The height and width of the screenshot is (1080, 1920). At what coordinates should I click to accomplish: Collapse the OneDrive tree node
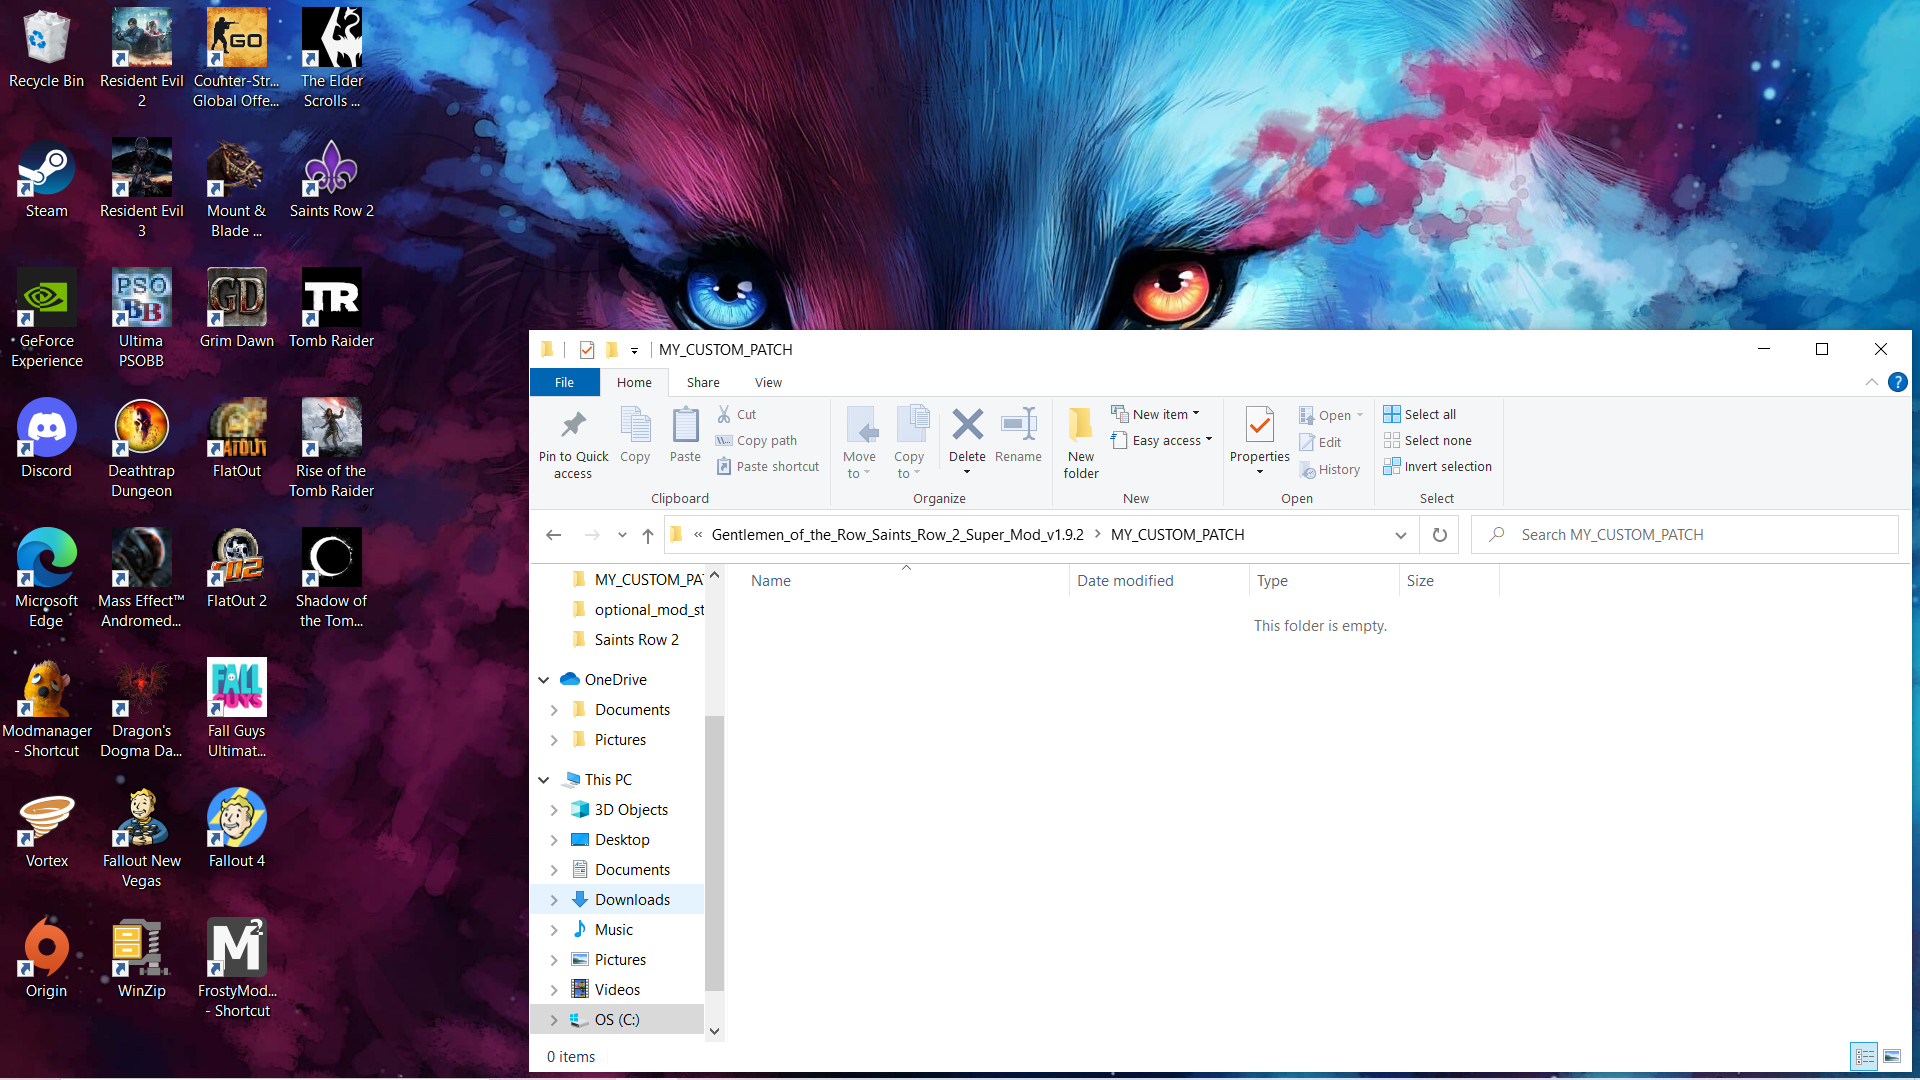click(x=543, y=680)
